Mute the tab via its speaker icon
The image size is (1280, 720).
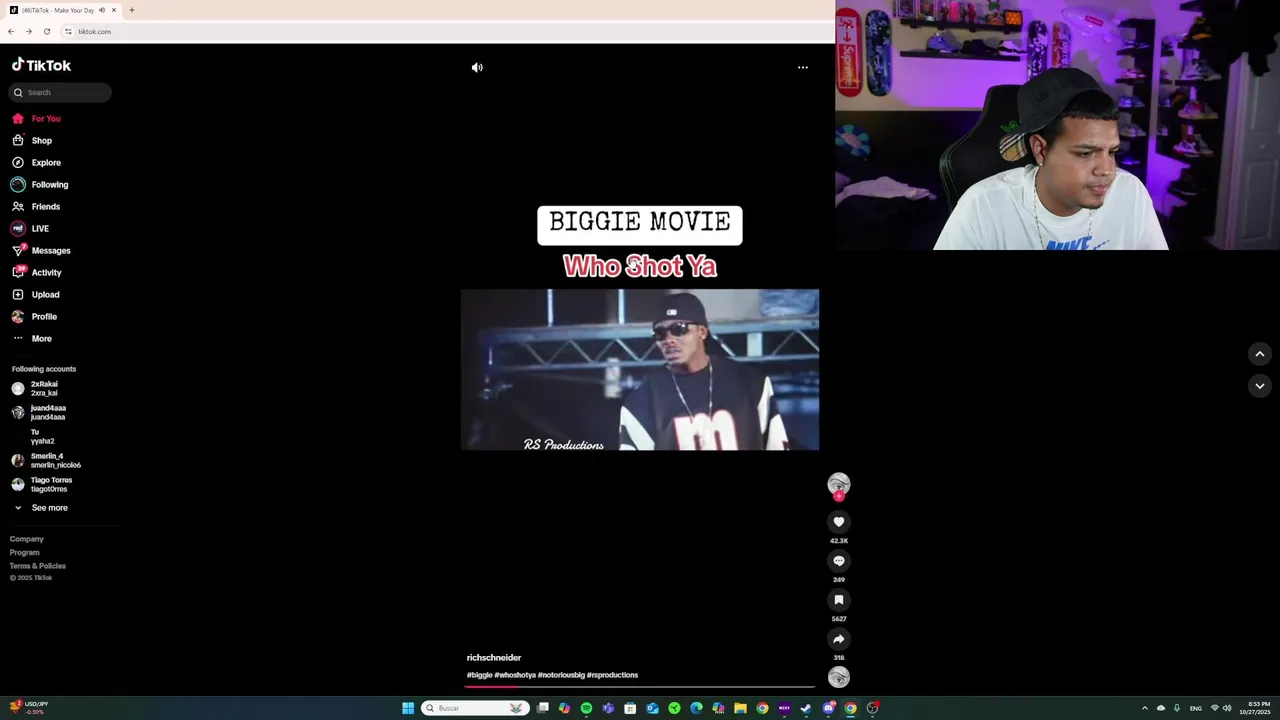point(101,10)
